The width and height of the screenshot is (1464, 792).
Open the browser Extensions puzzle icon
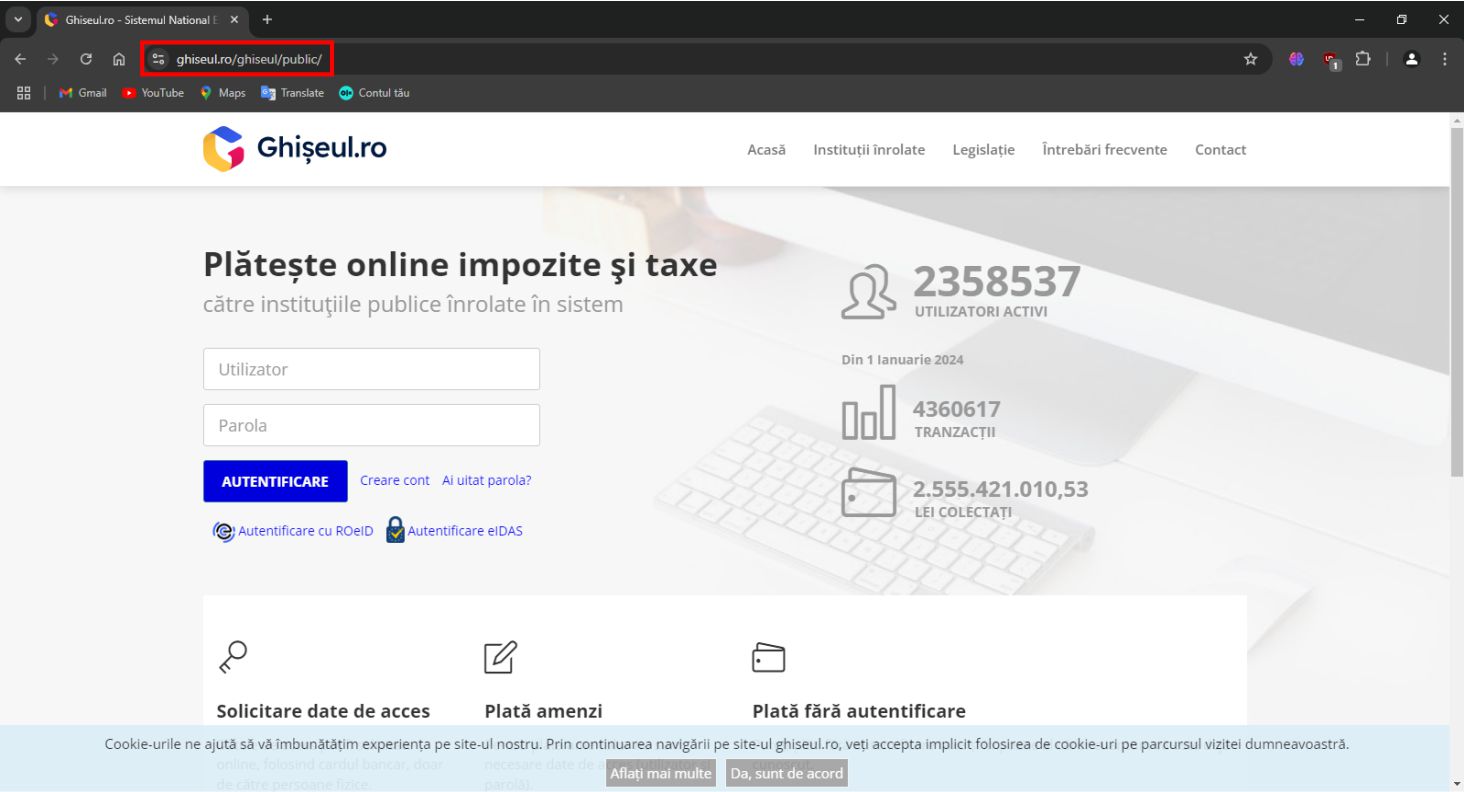pyautogui.click(x=1362, y=59)
